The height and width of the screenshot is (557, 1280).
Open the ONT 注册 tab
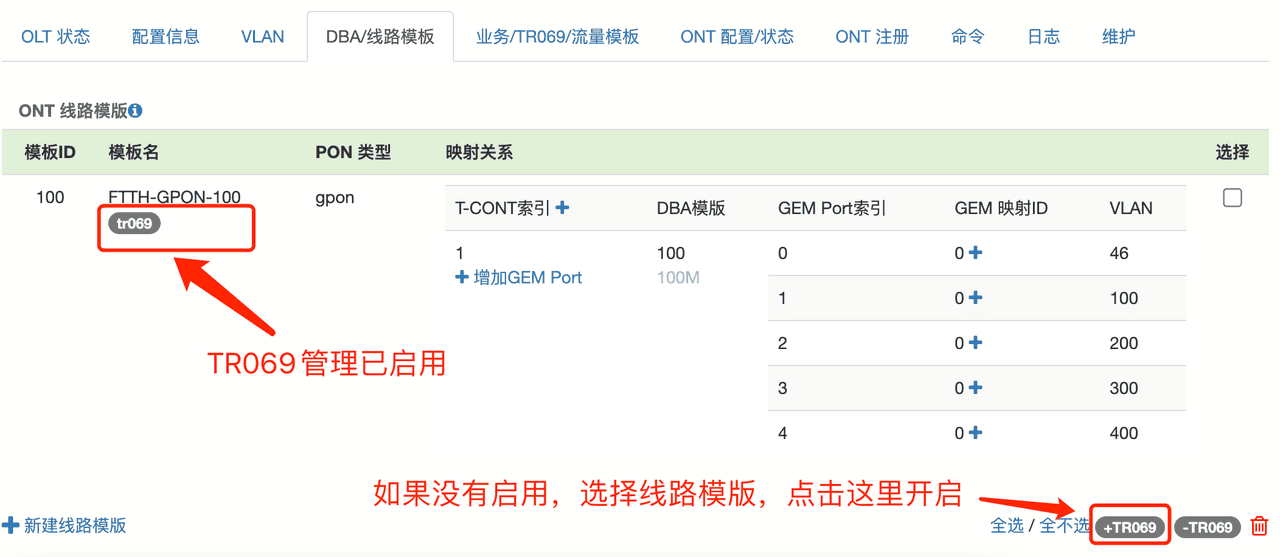click(872, 37)
